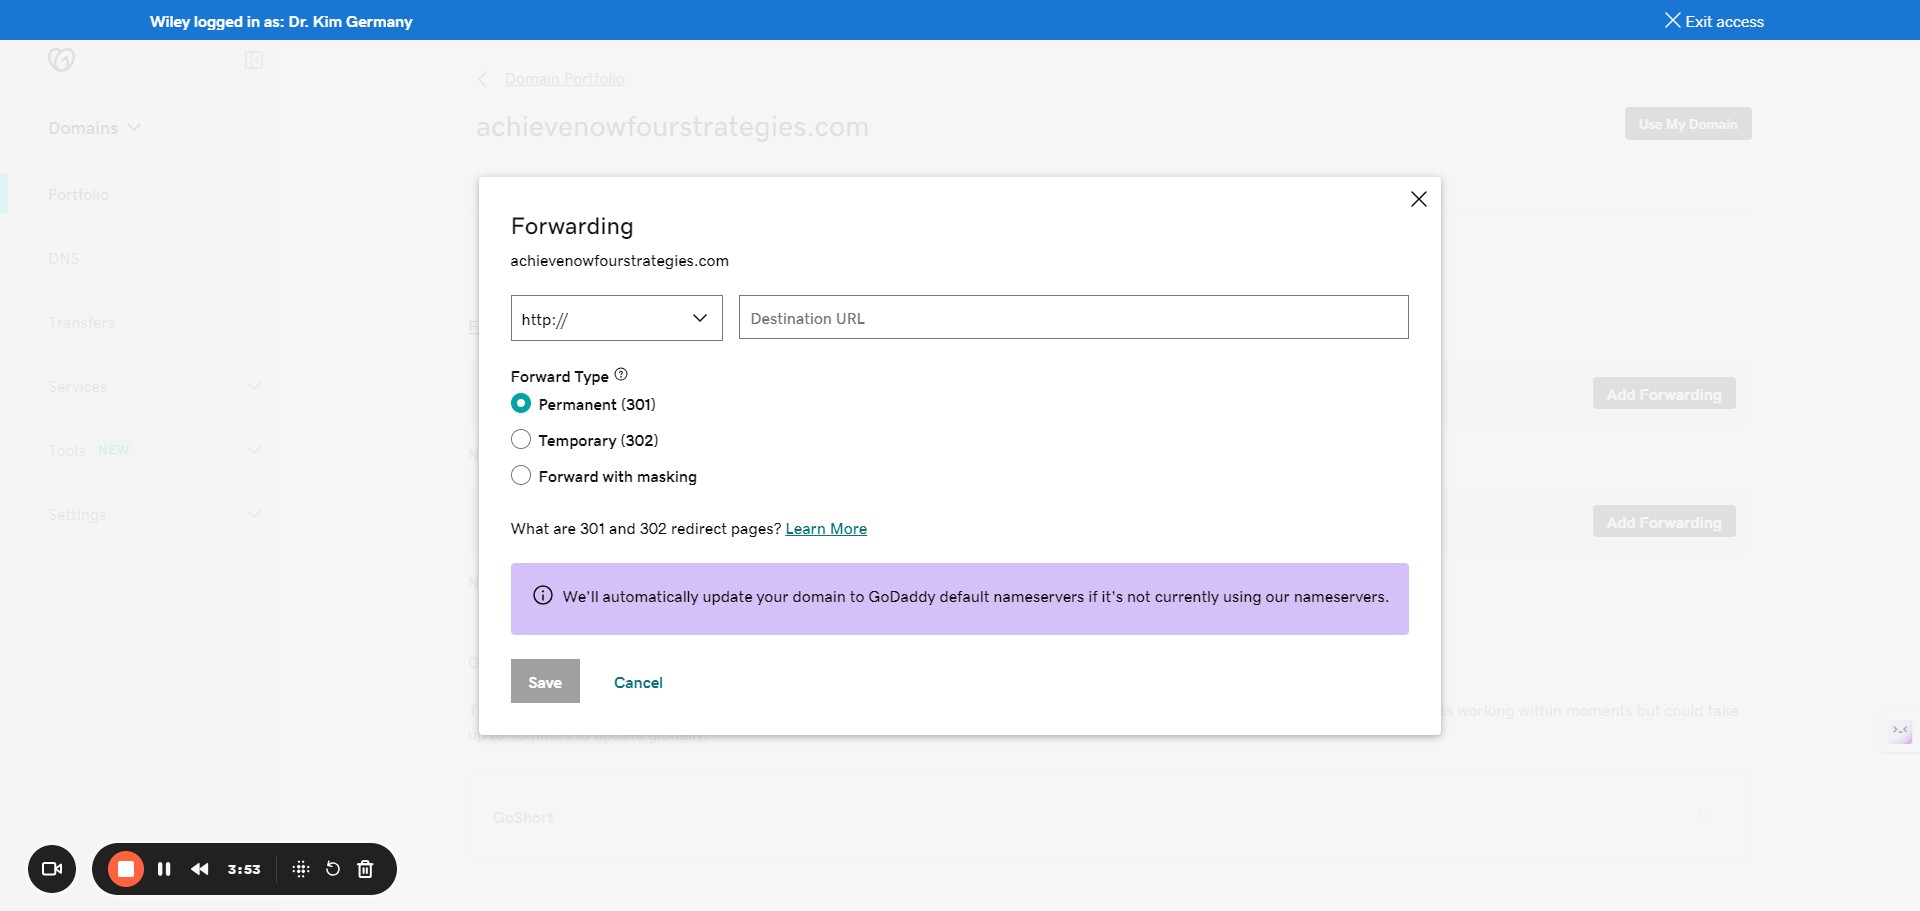Select the Permanent (301) forward type
The width and height of the screenshot is (1920, 911).
521,403
